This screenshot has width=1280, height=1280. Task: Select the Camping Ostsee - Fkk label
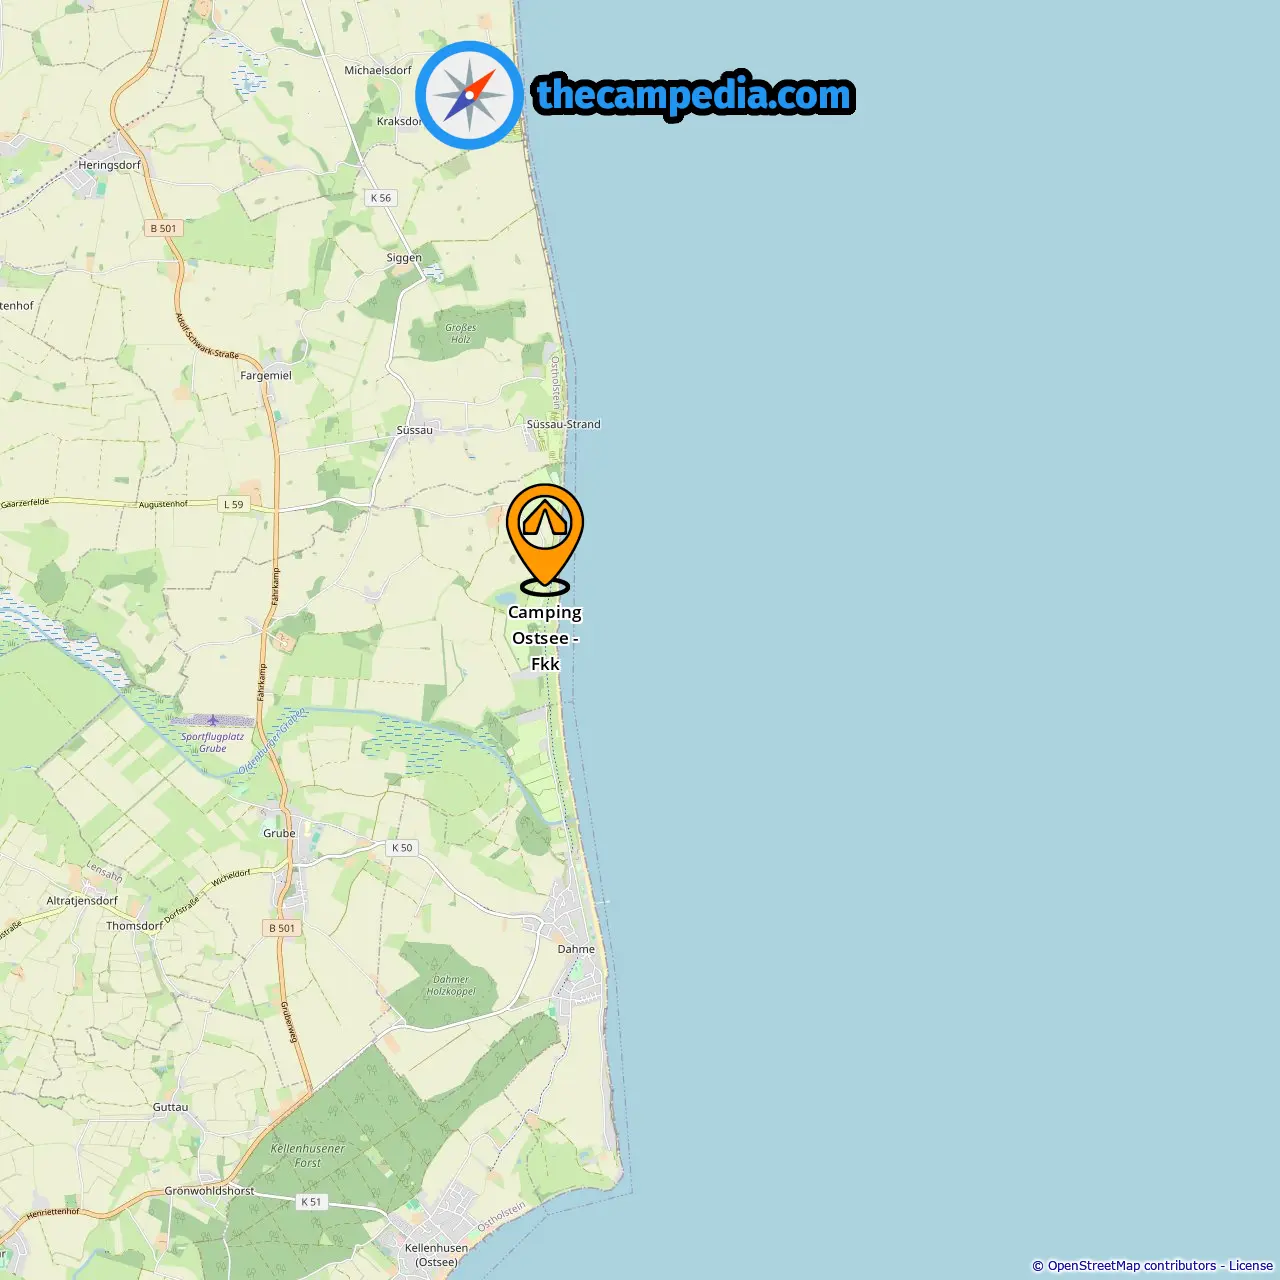[x=545, y=638]
